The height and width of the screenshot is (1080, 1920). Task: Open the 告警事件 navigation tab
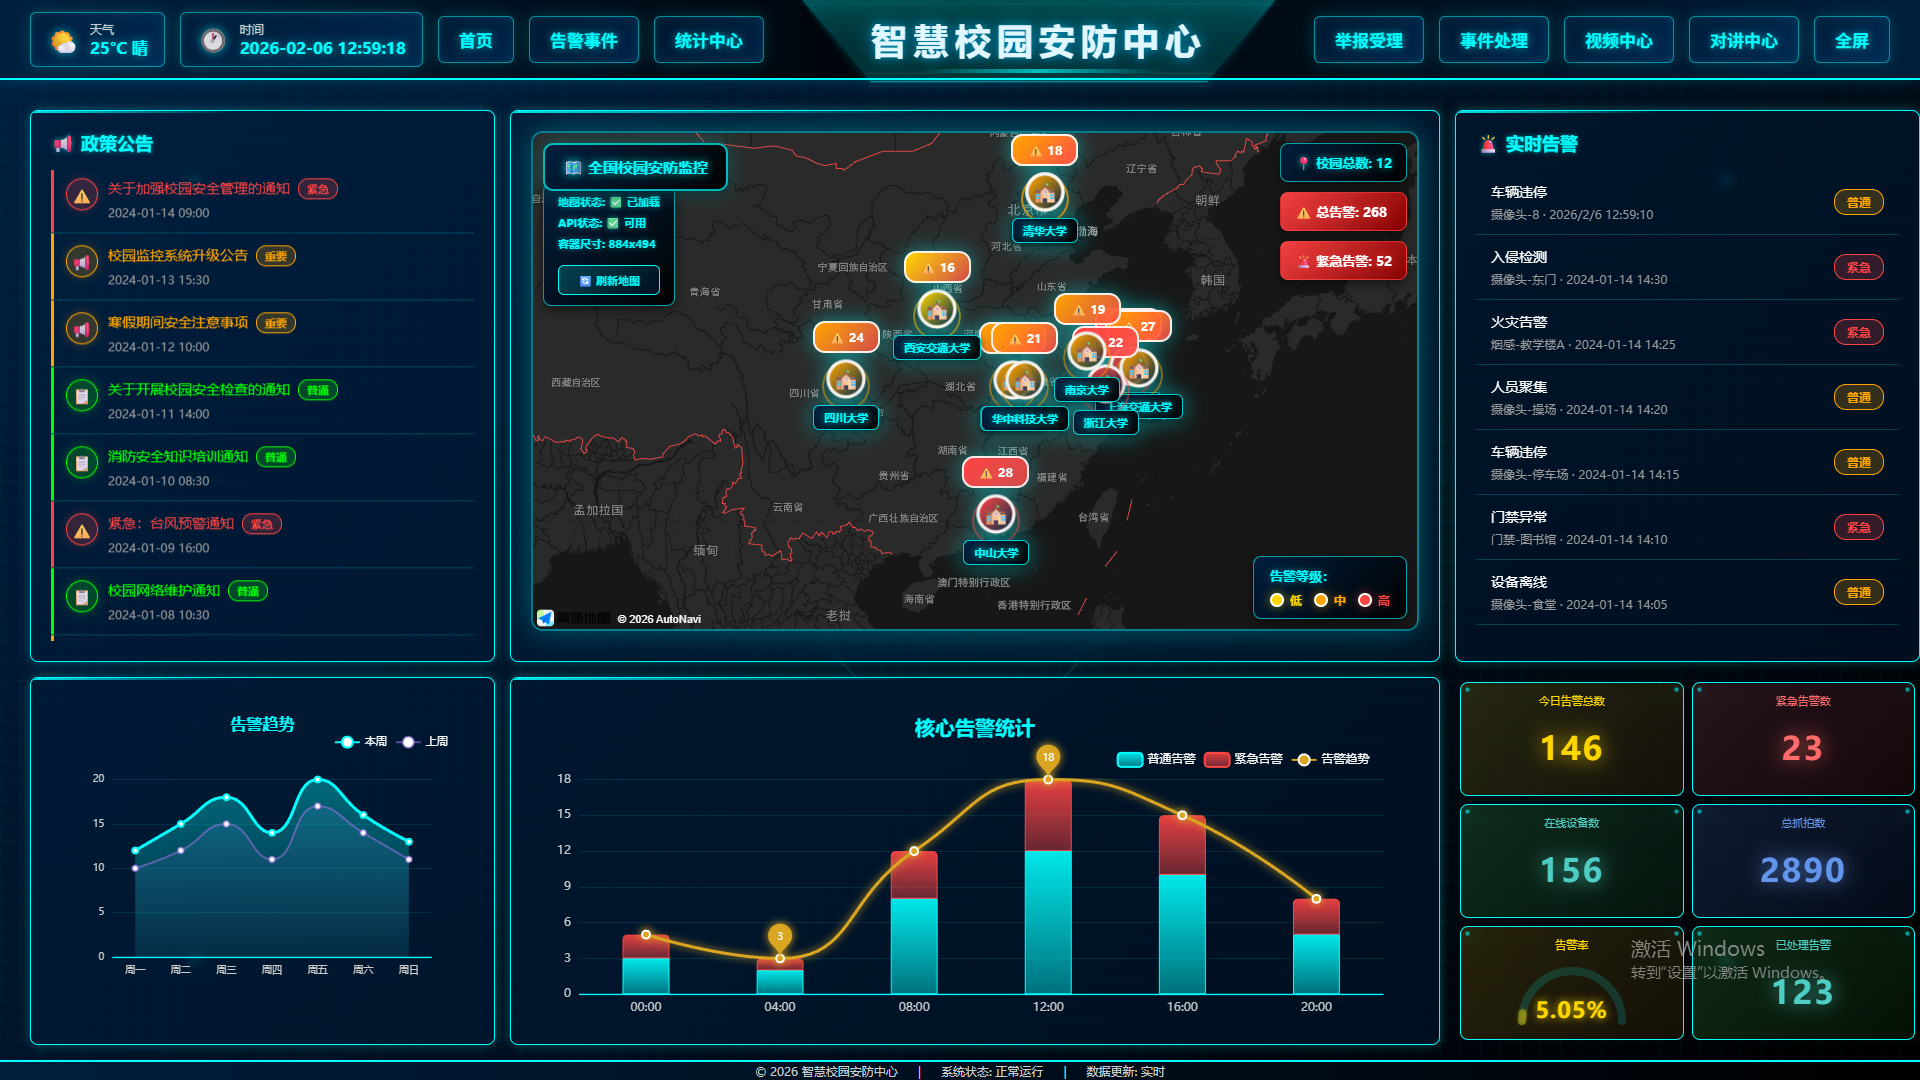tap(583, 41)
